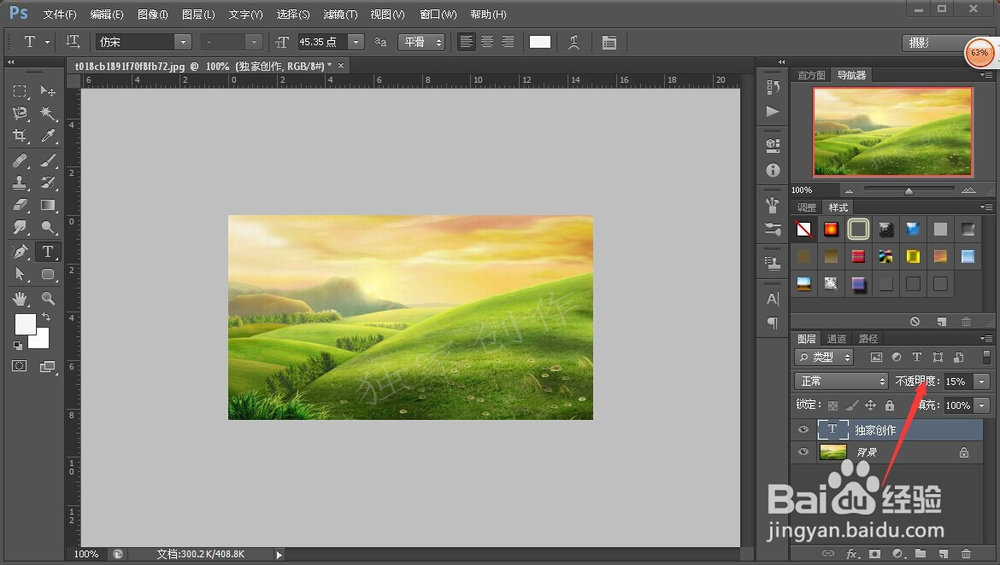Select the Move tool
Image resolution: width=1000 pixels, height=565 pixels.
(x=48, y=91)
